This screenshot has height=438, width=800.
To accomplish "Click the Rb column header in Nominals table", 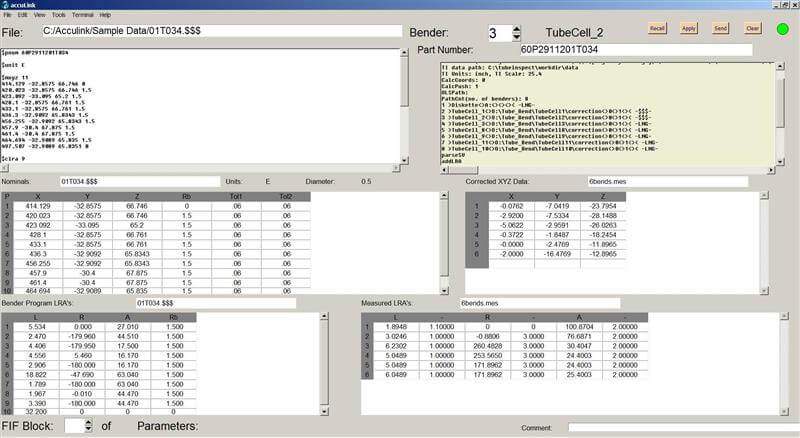I will [x=186, y=197].
